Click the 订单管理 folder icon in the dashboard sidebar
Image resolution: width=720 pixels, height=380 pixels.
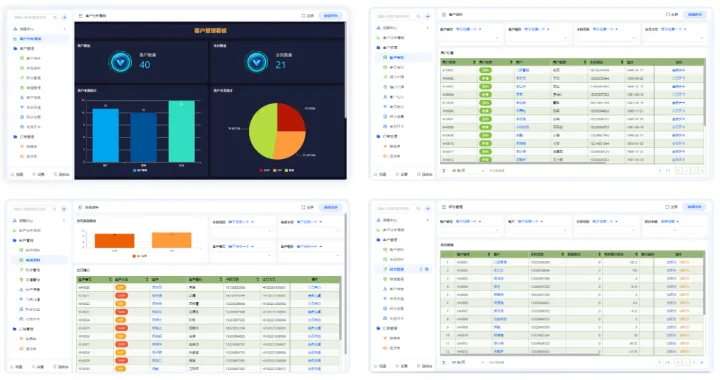[x=15, y=137]
